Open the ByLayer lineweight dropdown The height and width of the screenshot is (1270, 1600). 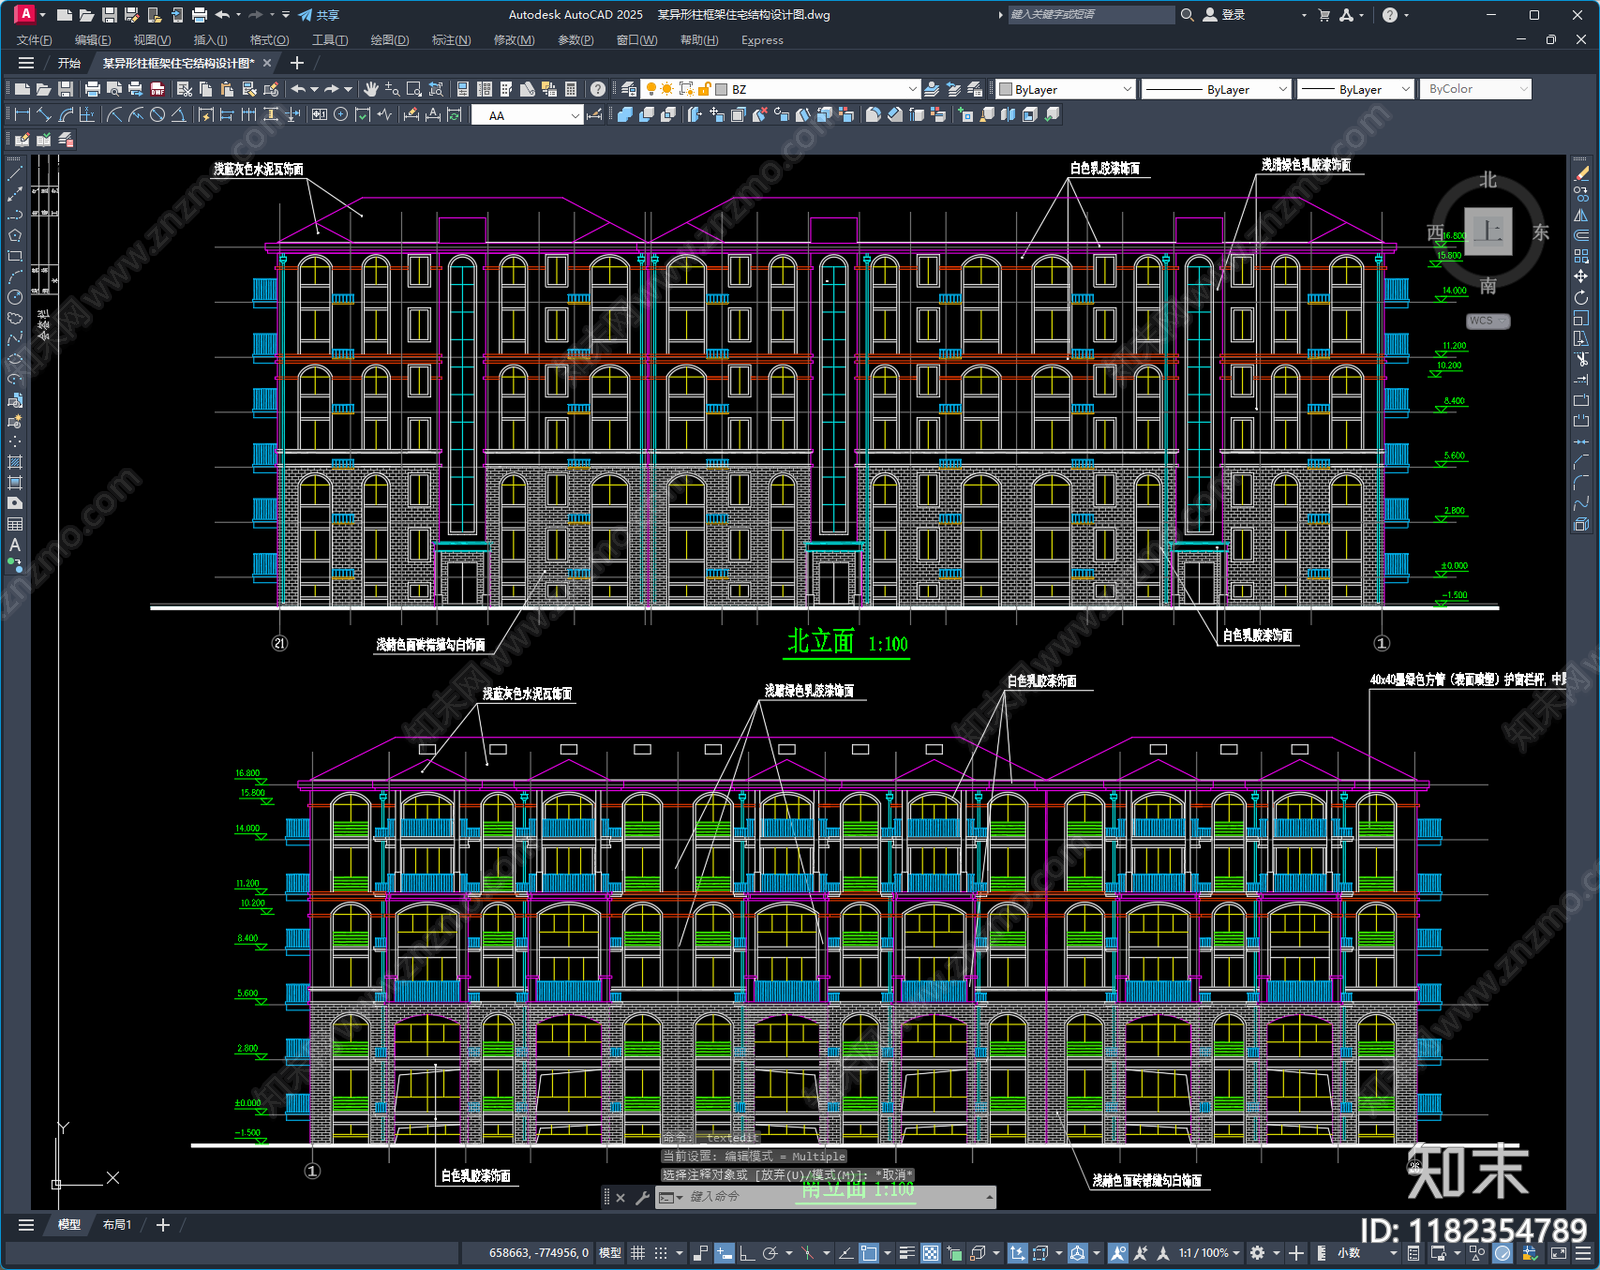[1405, 89]
